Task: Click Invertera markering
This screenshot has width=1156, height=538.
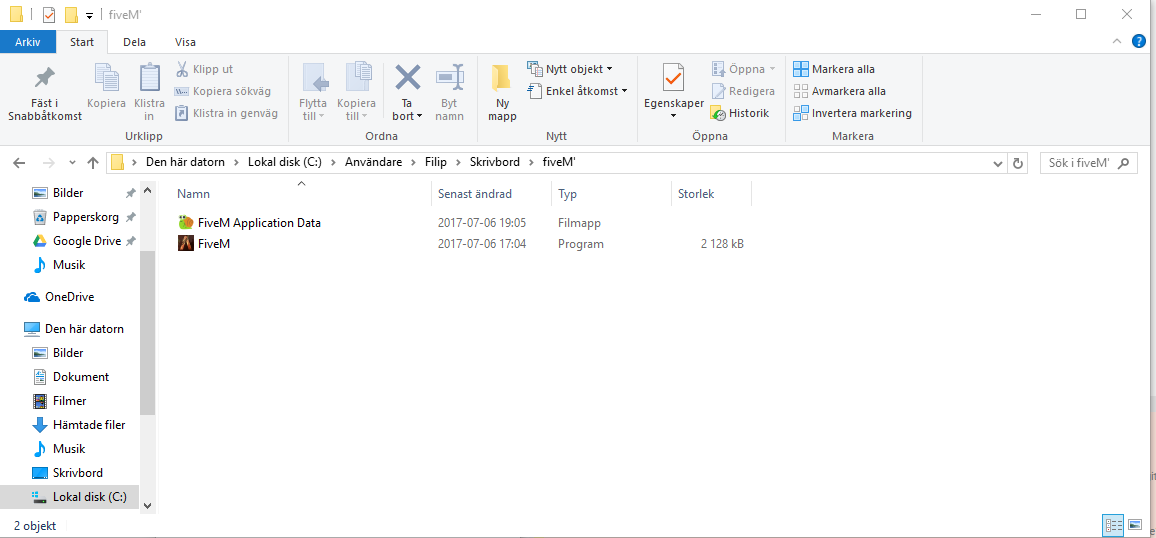Action: (x=852, y=113)
